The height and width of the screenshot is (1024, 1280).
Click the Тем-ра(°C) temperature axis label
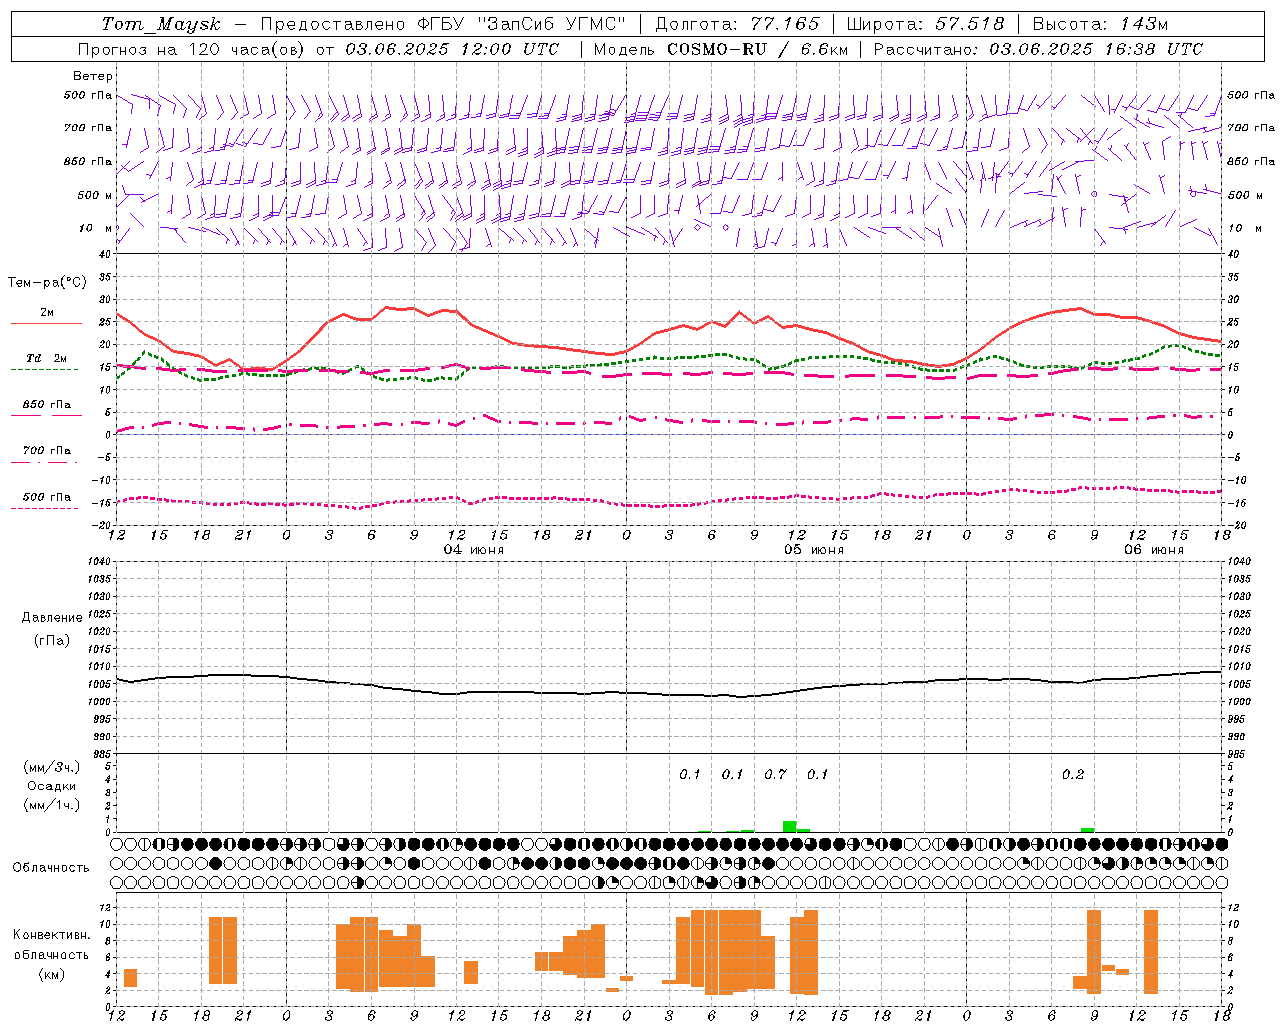[x=47, y=283]
